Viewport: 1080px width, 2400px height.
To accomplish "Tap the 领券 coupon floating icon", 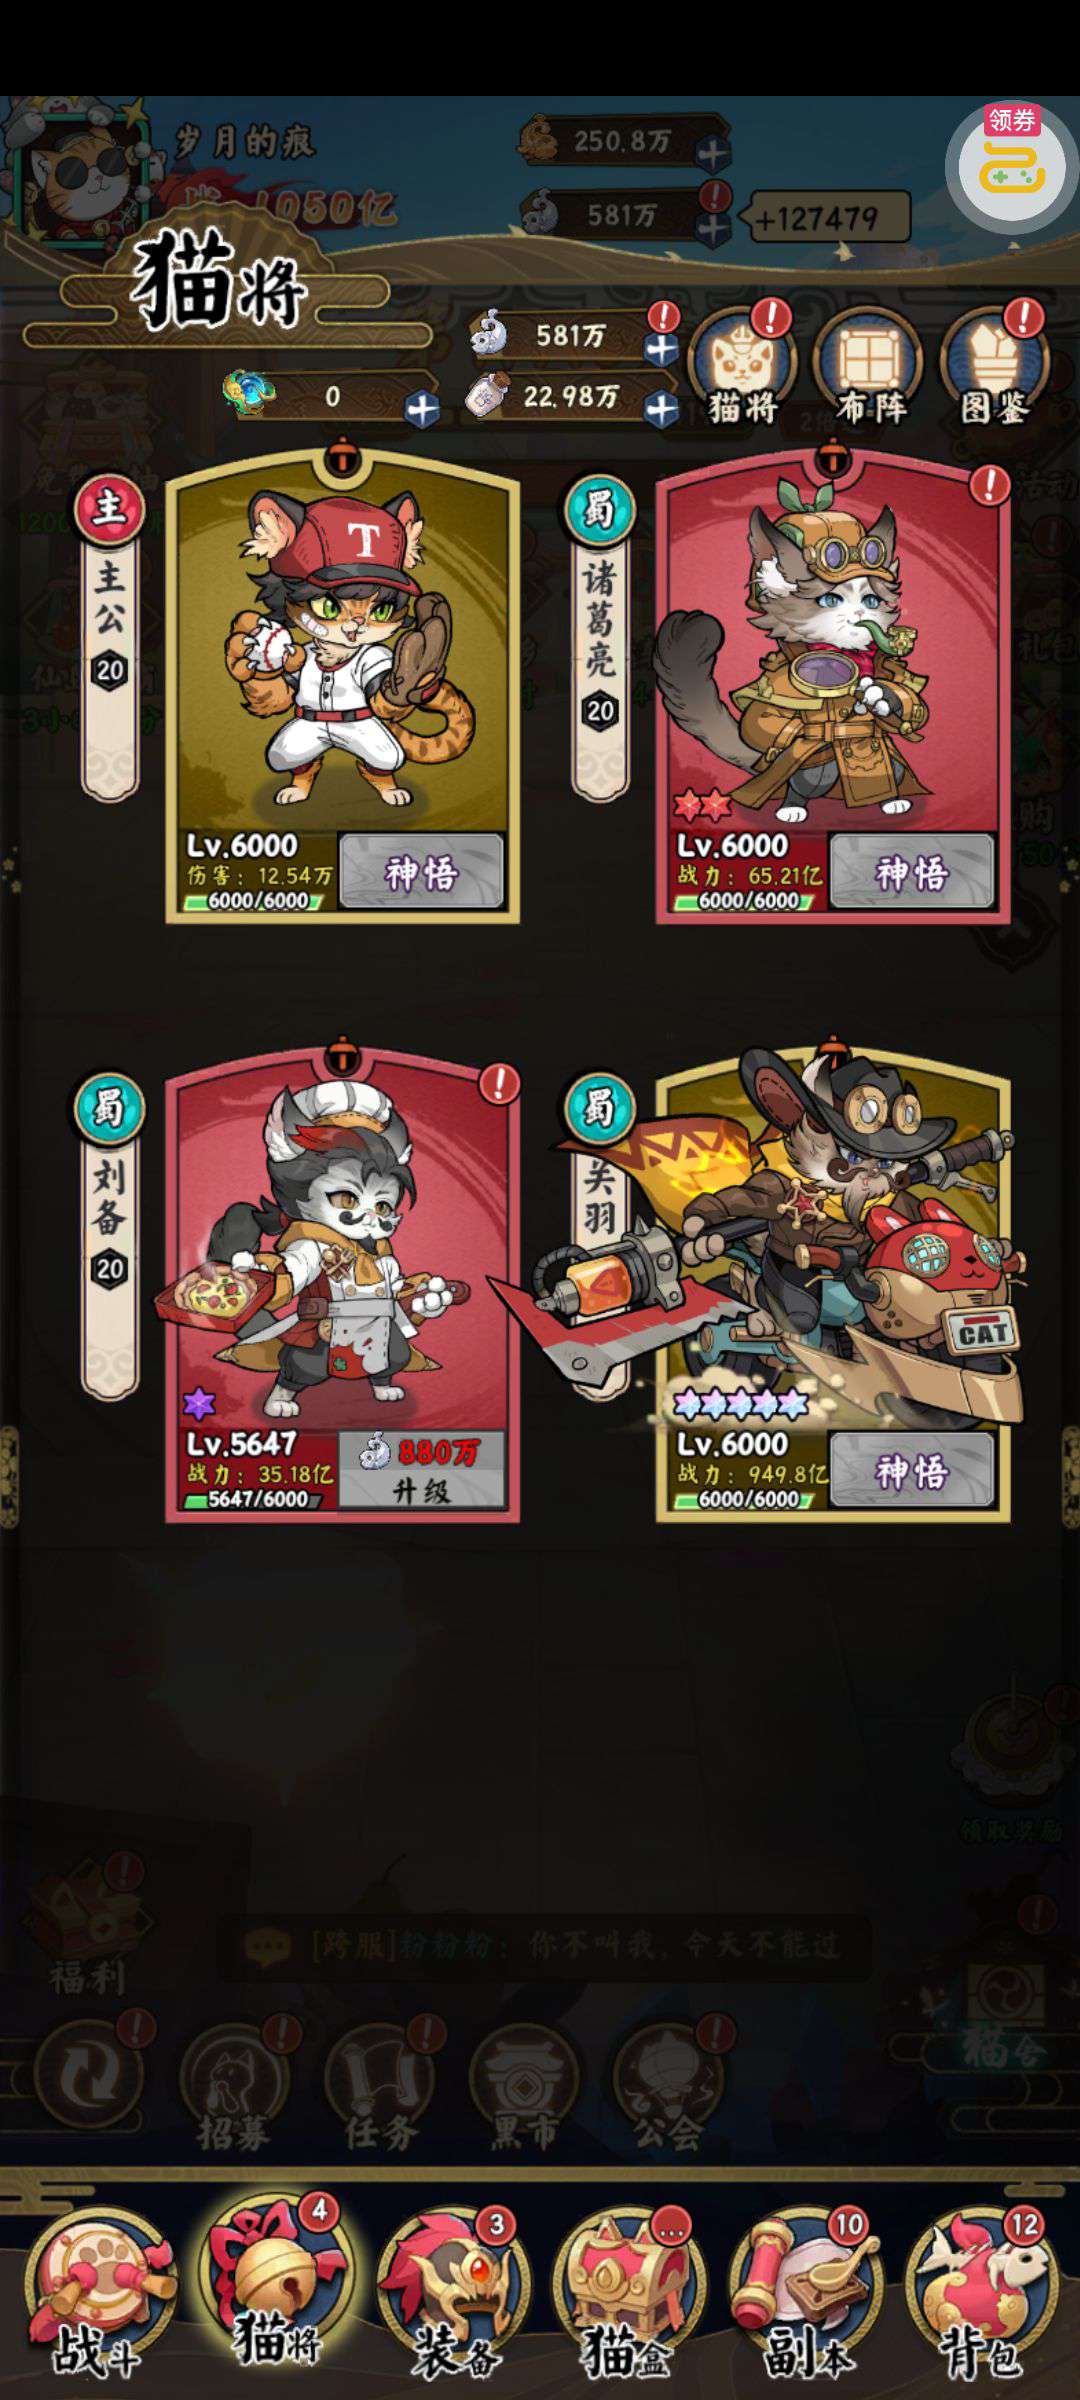I will point(1012,165).
